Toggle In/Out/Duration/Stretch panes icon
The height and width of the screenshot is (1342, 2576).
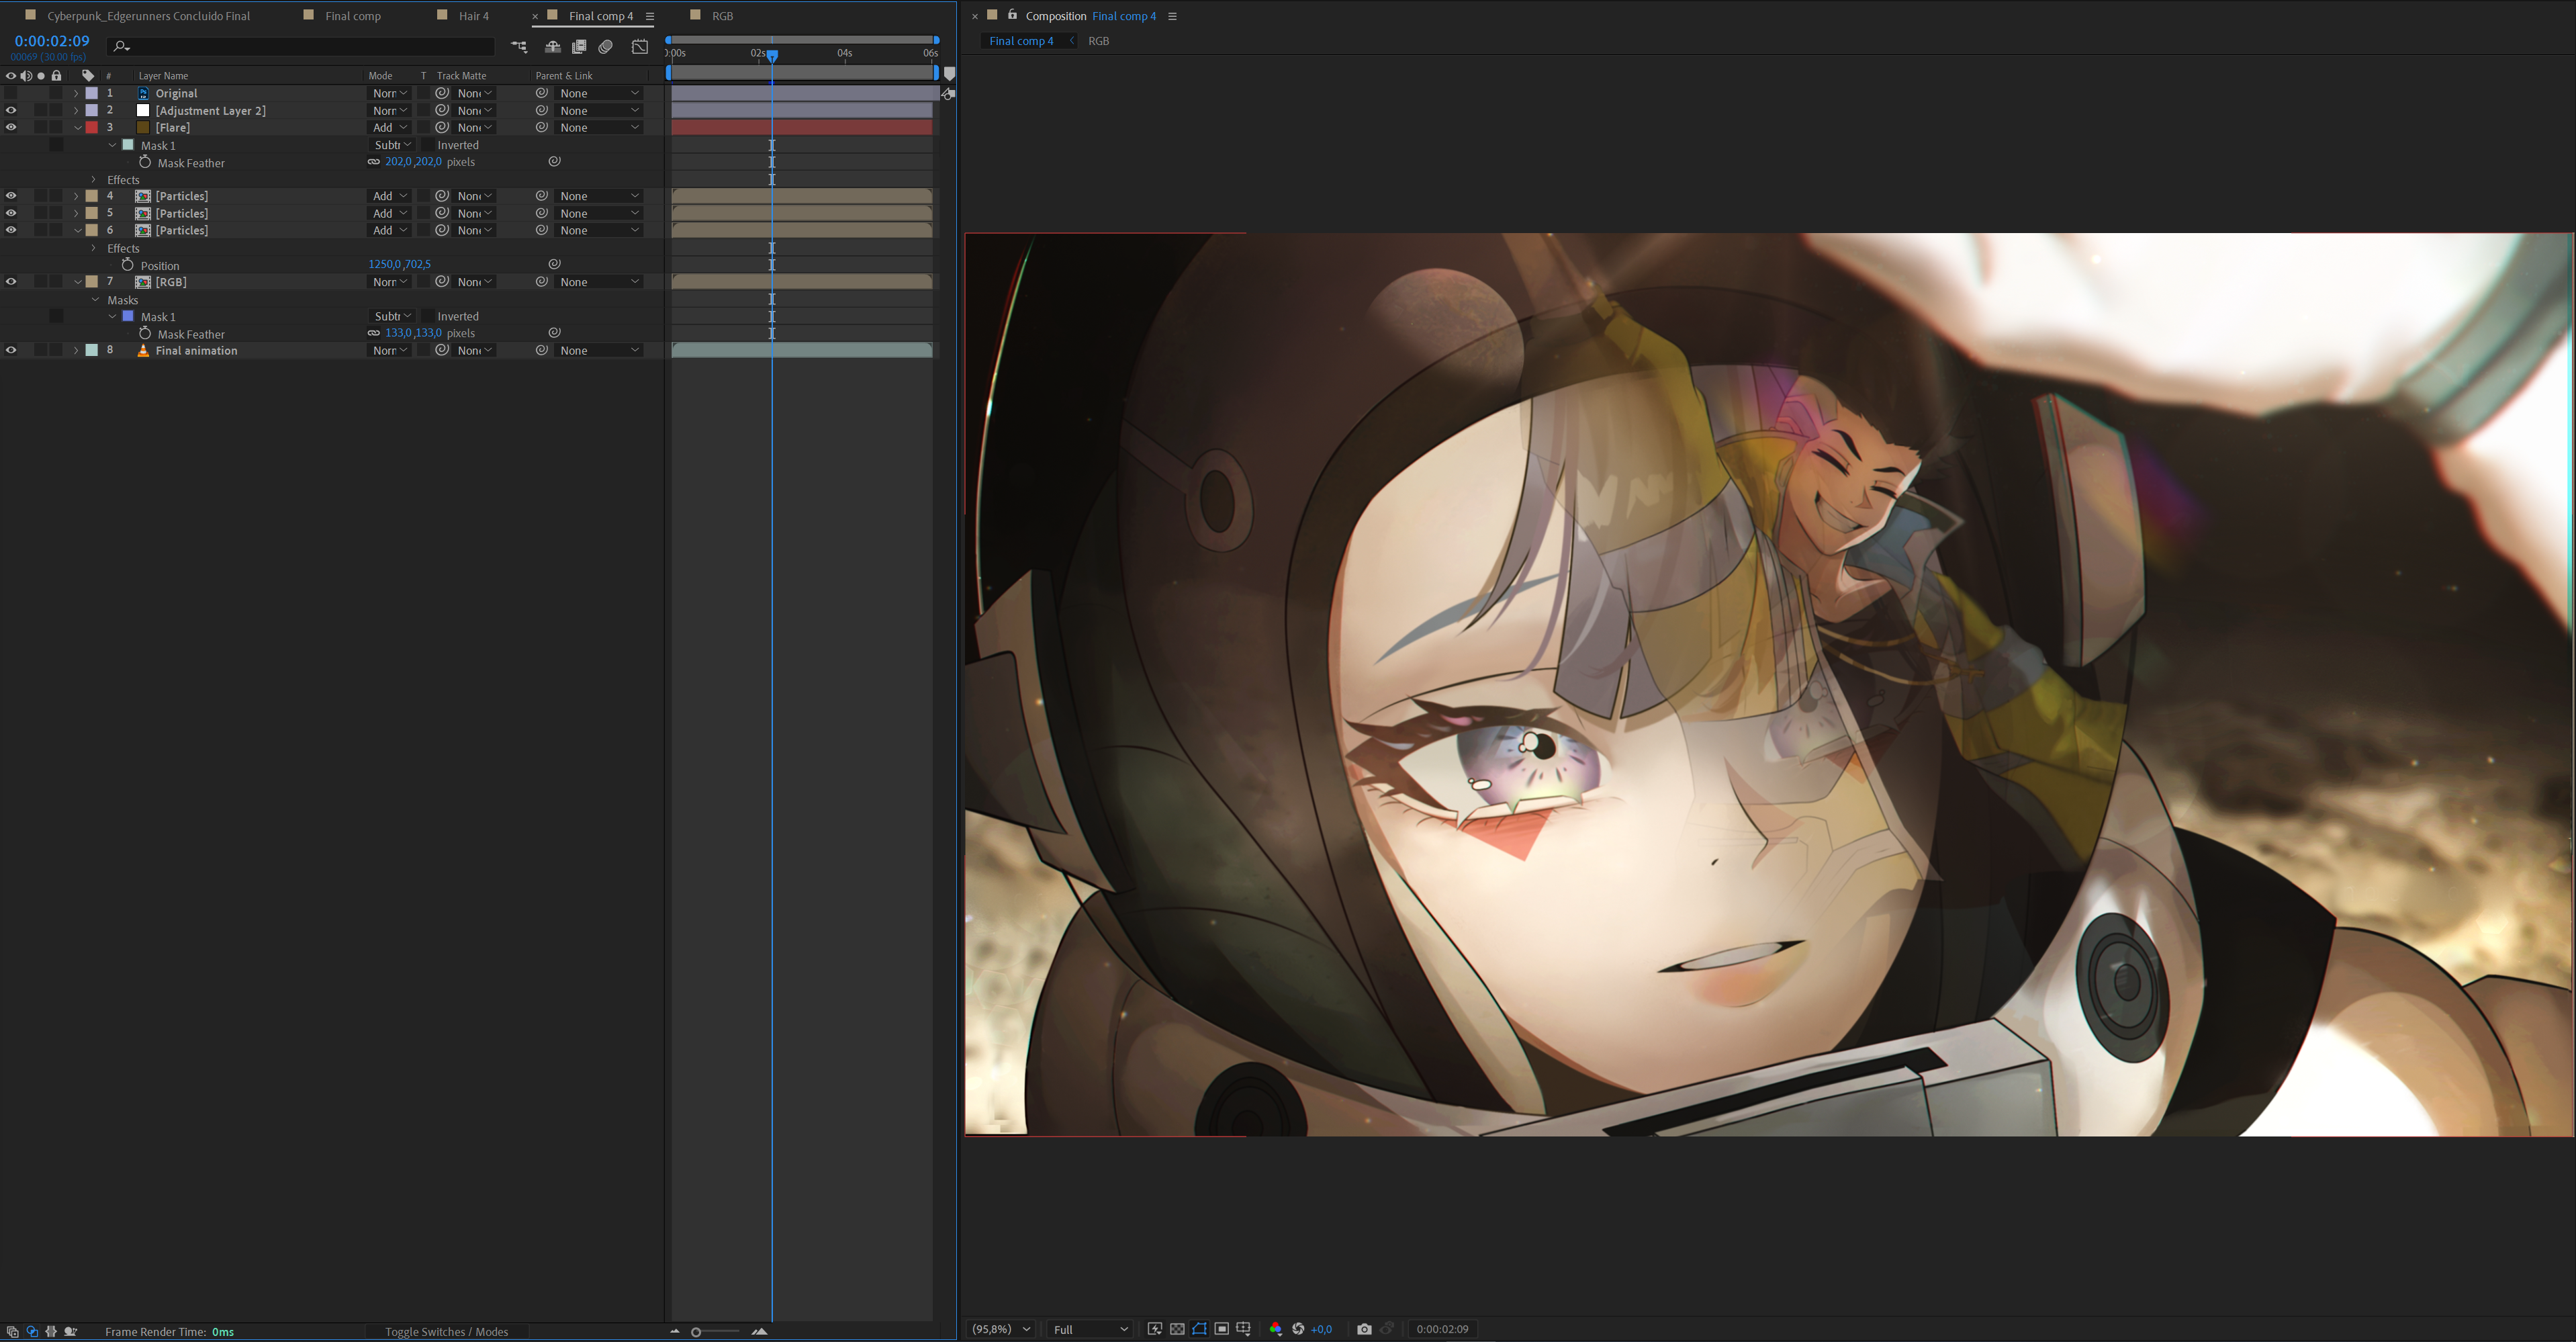coord(51,1332)
